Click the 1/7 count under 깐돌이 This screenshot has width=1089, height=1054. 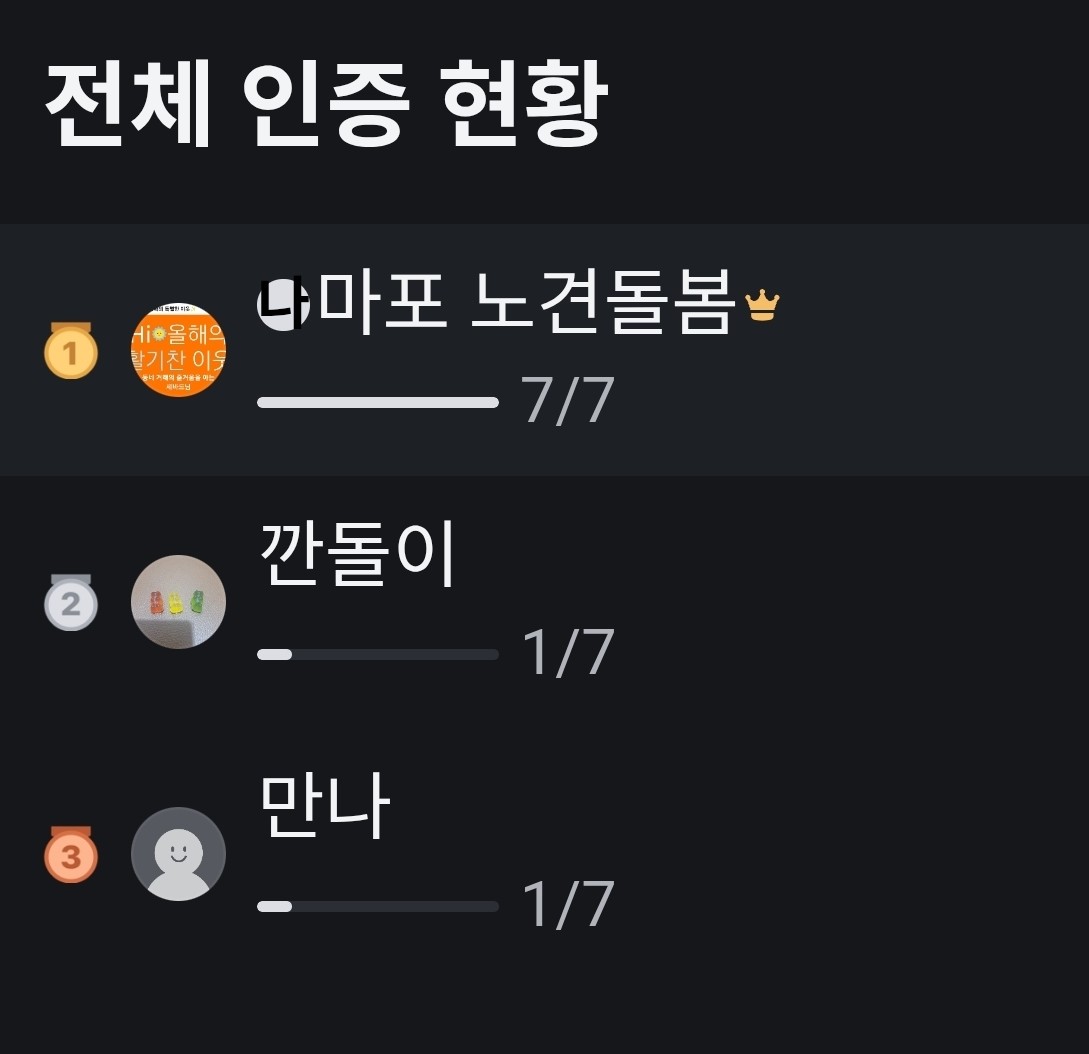(x=567, y=654)
